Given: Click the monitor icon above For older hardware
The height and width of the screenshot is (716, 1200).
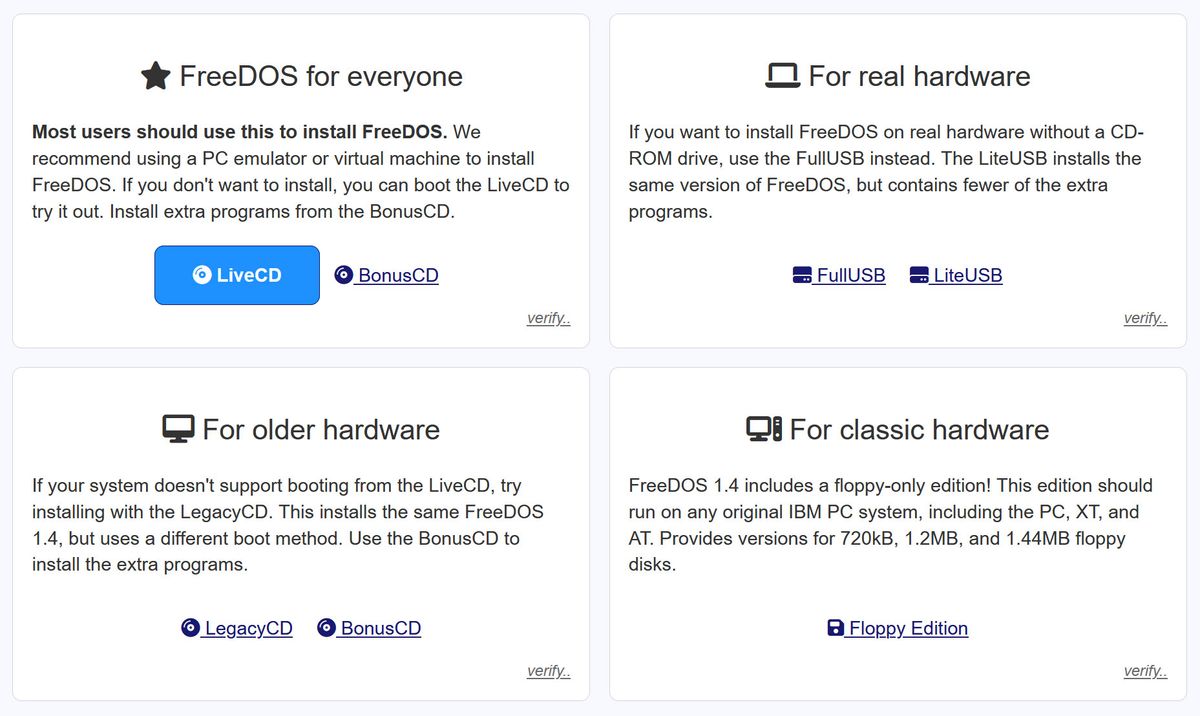Looking at the screenshot, I should tap(178, 428).
